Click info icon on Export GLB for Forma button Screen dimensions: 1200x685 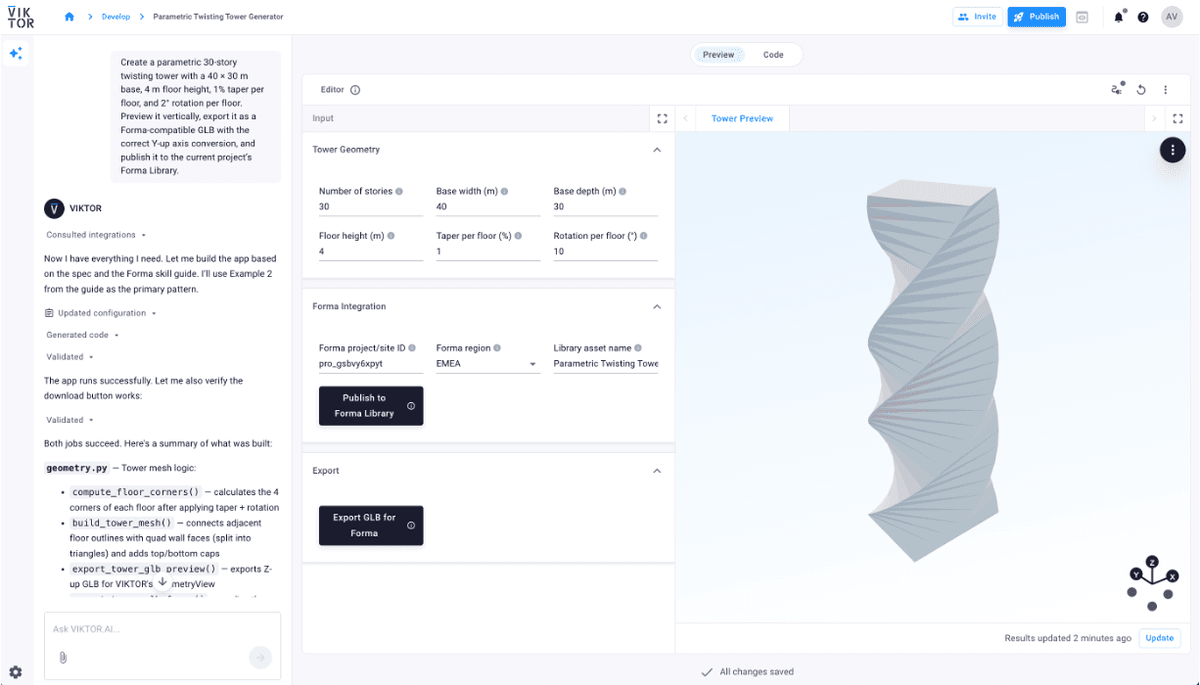pos(411,525)
